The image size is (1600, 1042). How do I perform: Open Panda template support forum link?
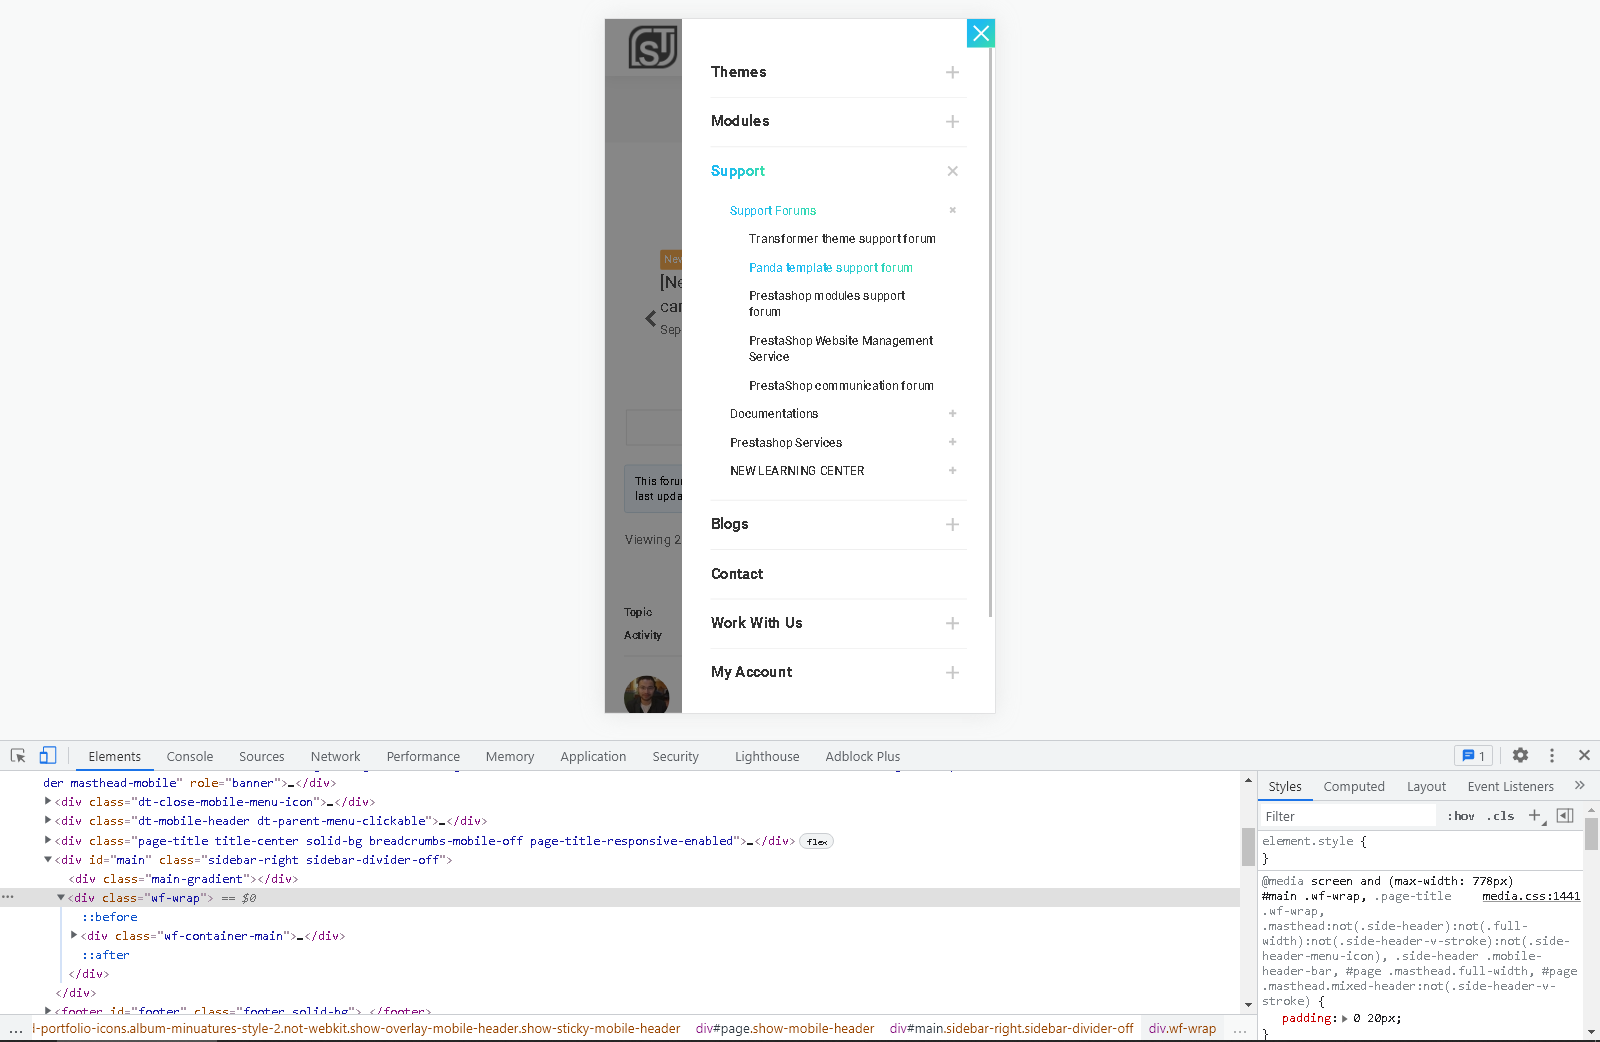(831, 268)
